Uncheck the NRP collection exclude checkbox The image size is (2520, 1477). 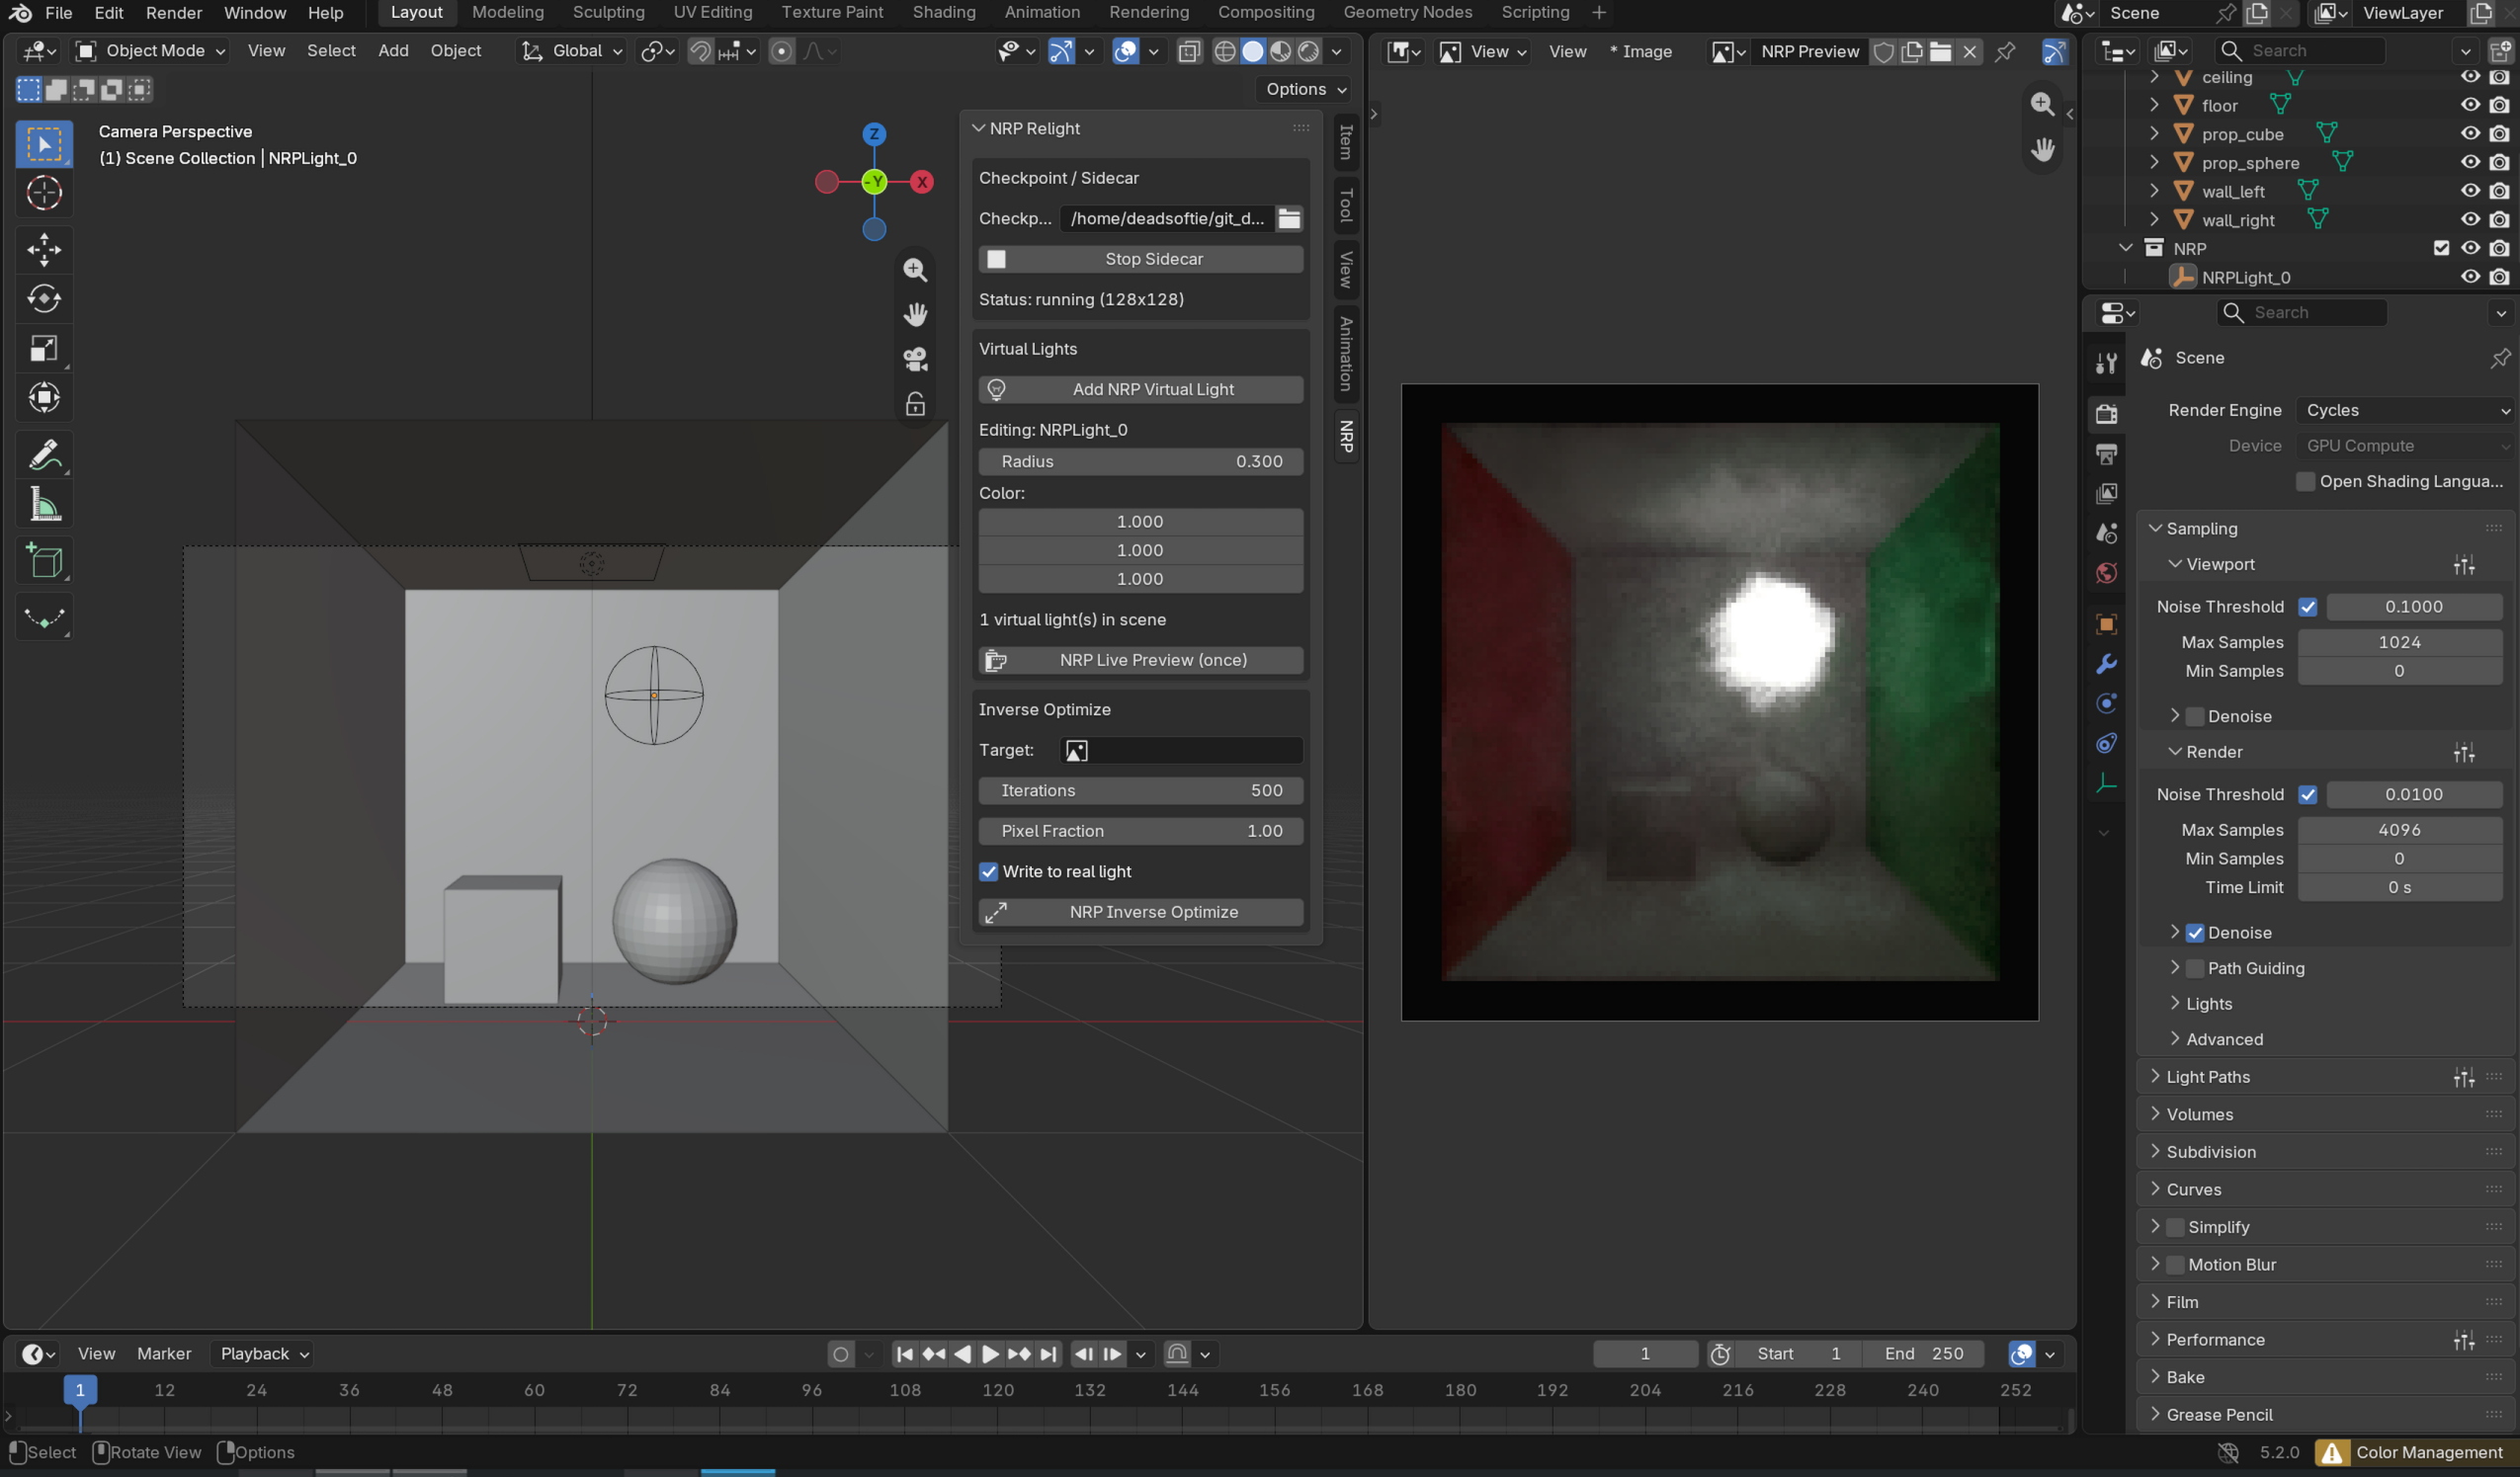[2441, 248]
